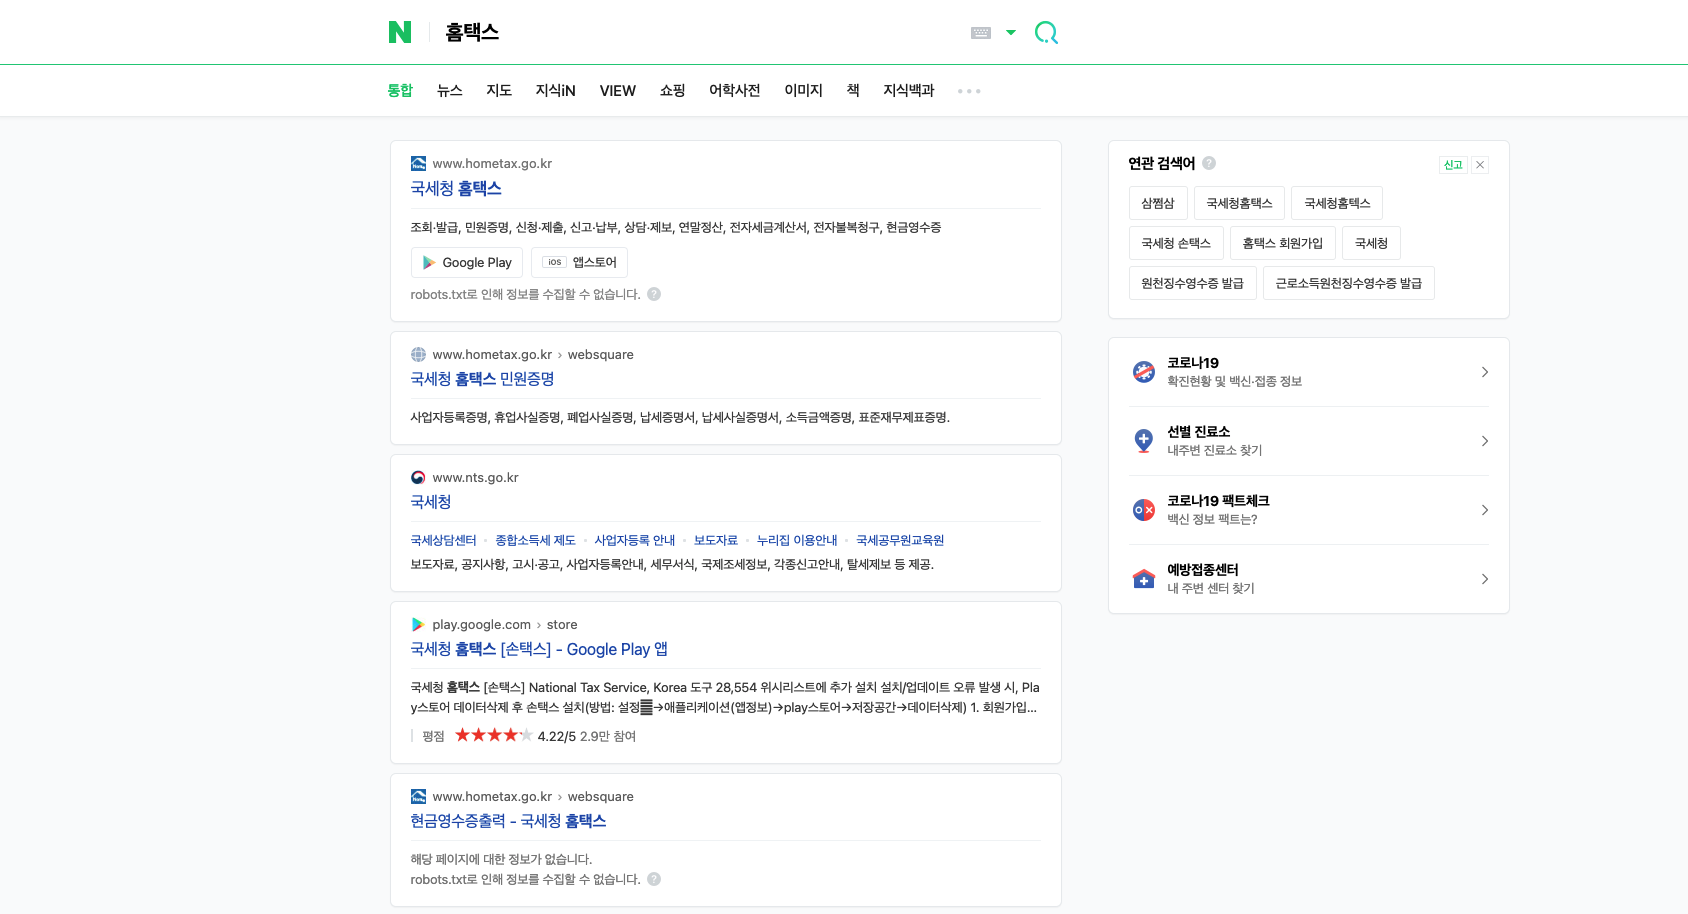The image size is (1688, 914).
Task: Select related search 원천징수영수증 발급
Action: pos(1193,283)
